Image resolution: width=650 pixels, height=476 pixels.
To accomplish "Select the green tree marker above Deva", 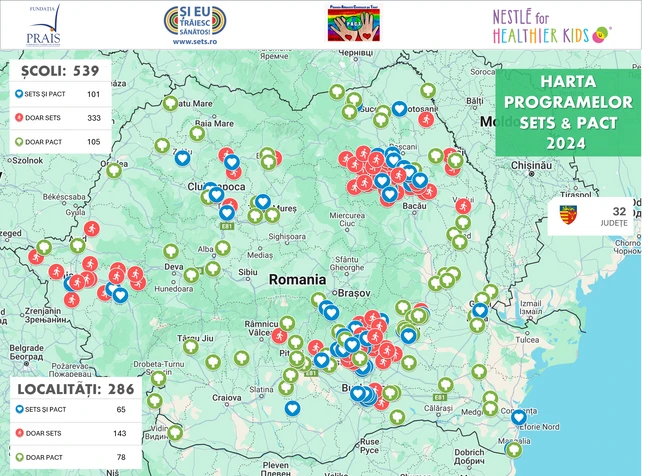I will [171, 251].
